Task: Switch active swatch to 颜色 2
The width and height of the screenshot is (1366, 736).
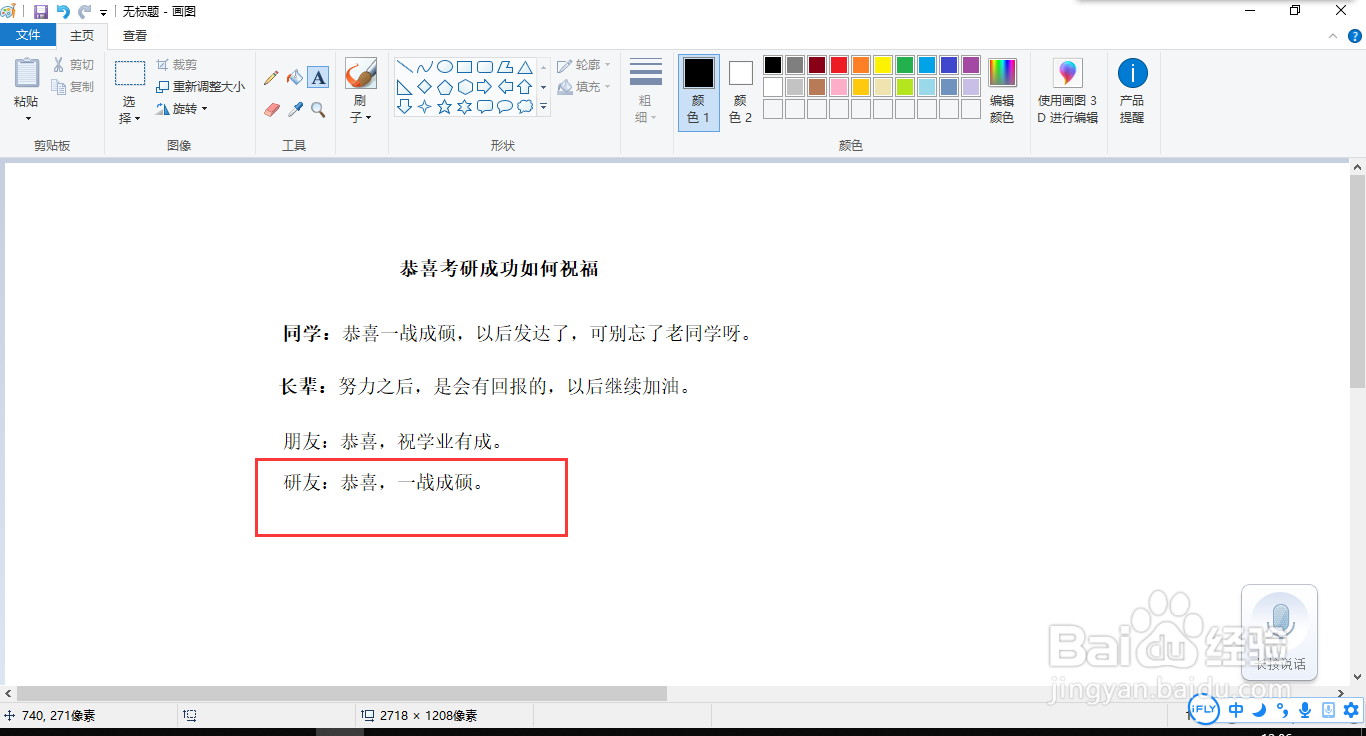Action: pos(740,90)
